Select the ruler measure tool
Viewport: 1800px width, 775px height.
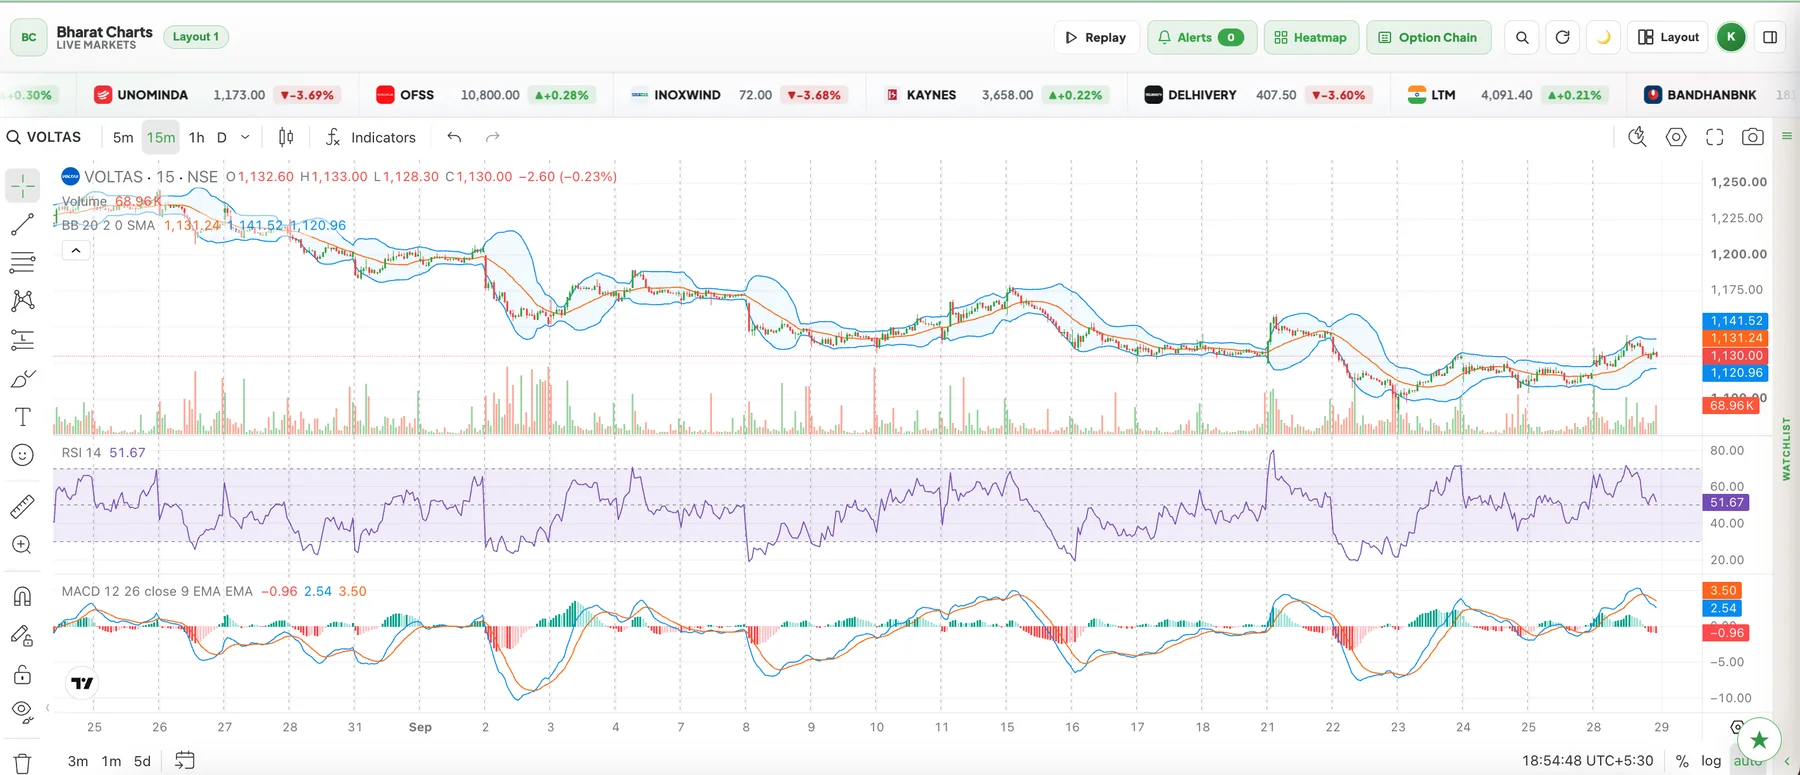pos(22,507)
